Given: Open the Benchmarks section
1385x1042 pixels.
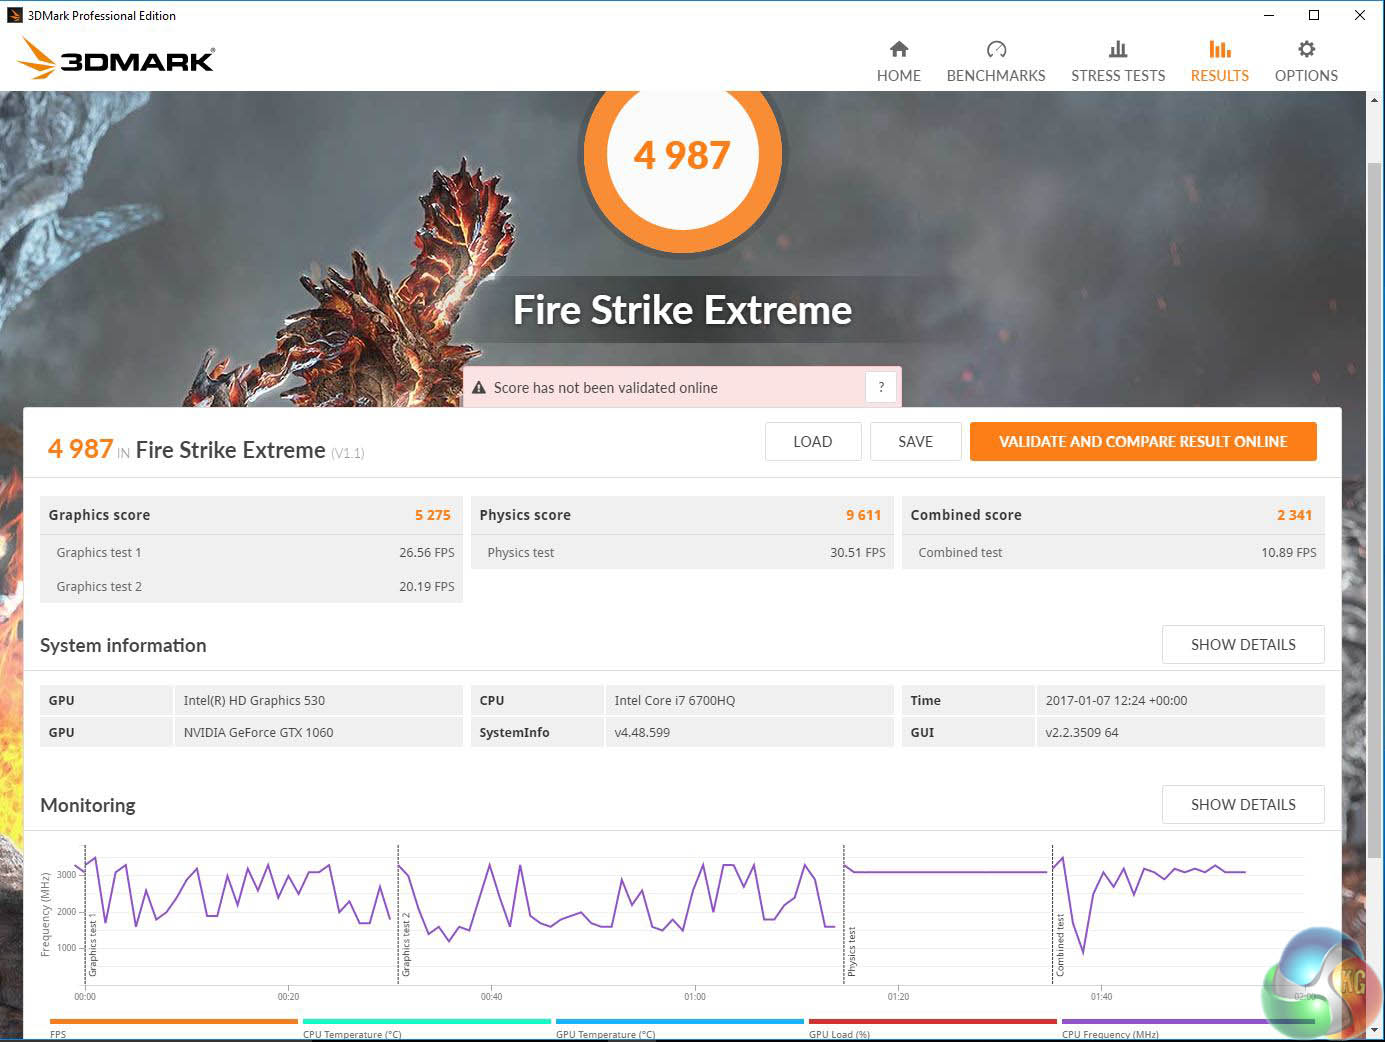Looking at the screenshot, I should pyautogui.click(x=995, y=62).
